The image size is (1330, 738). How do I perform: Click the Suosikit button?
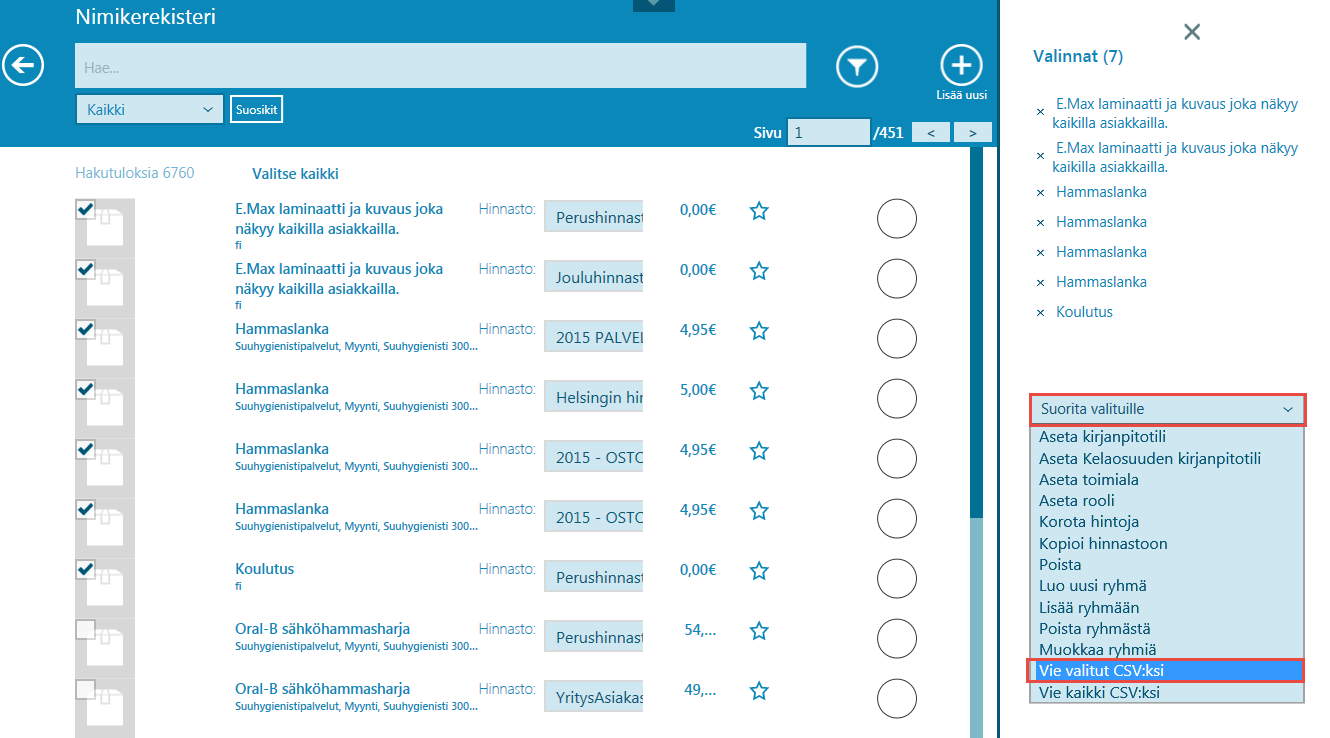coord(256,110)
